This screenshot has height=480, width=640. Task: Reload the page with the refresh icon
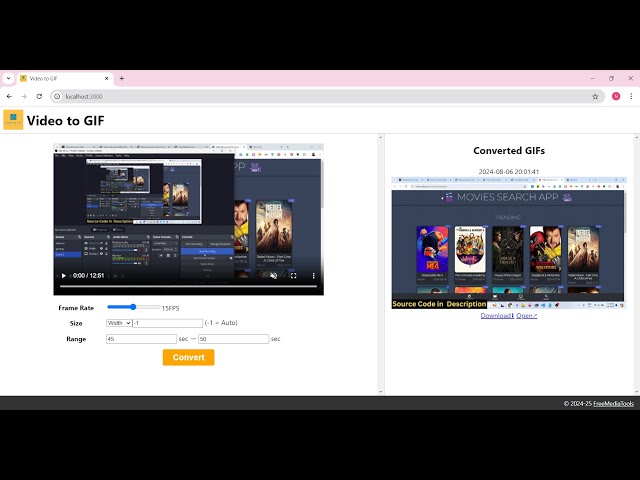[x=39, y=96]
